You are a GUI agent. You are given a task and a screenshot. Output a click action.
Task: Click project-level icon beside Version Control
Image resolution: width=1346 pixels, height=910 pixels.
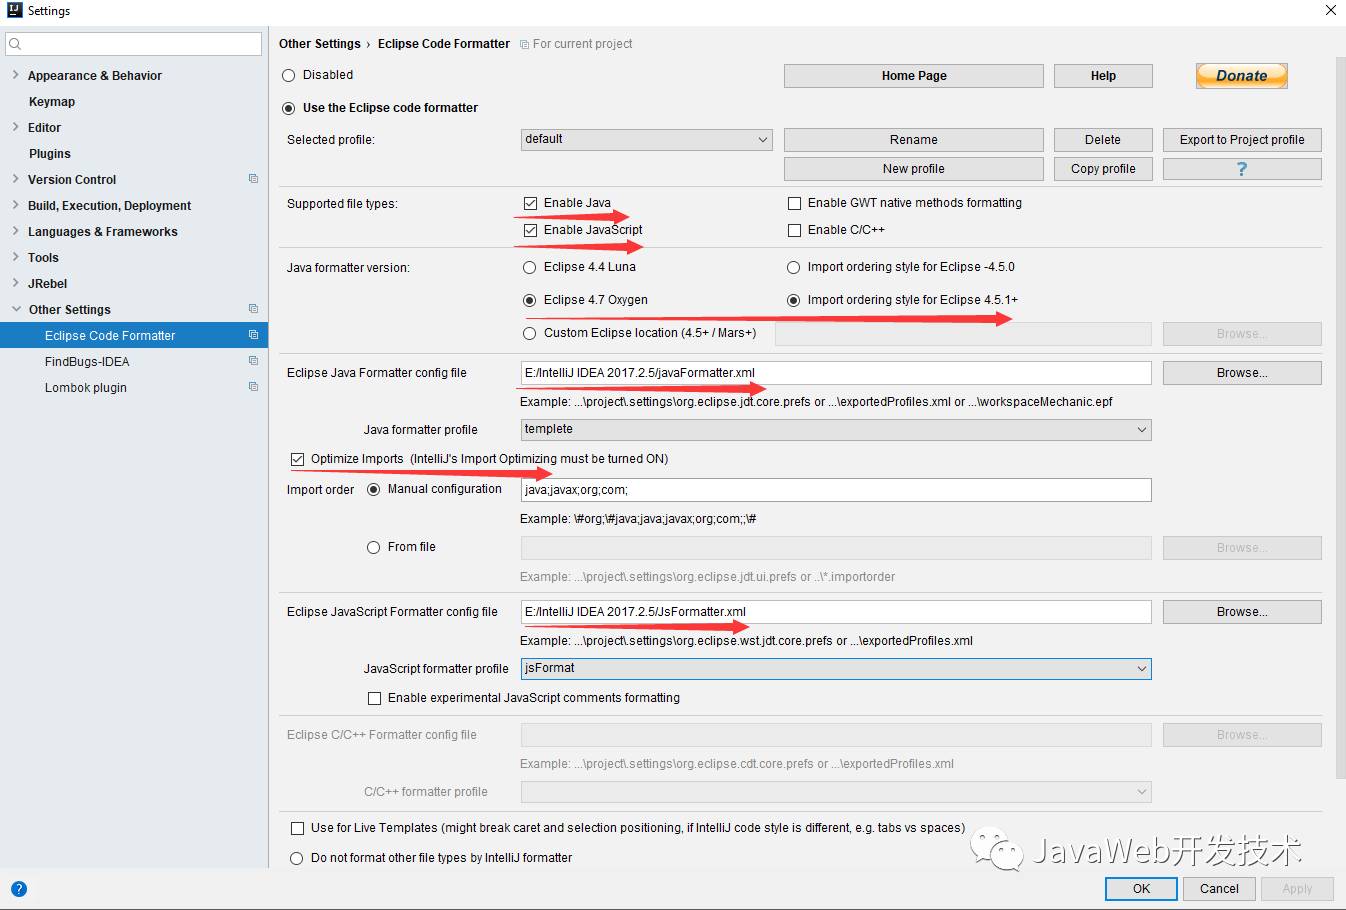point(253,179)
